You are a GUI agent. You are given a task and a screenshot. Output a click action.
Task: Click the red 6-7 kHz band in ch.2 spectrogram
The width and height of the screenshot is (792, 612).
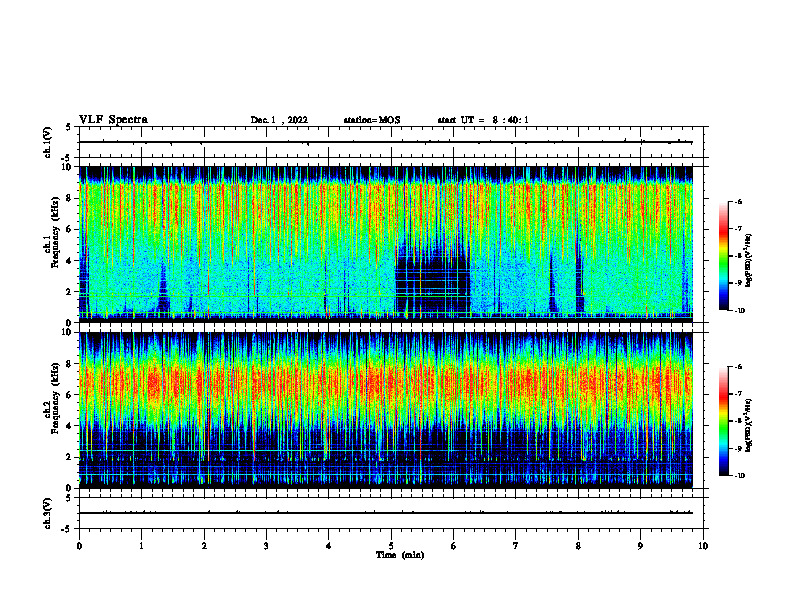tap(386, 381)
